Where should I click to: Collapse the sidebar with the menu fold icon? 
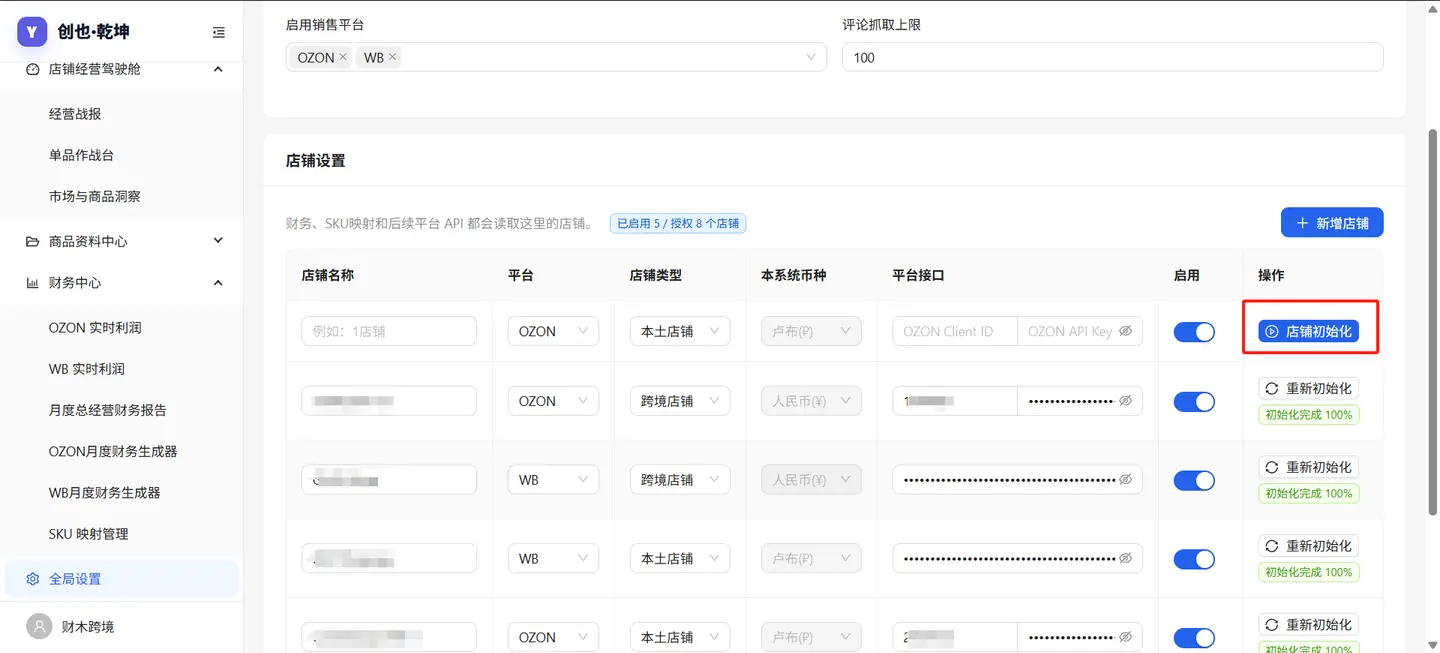coord(219,32)
